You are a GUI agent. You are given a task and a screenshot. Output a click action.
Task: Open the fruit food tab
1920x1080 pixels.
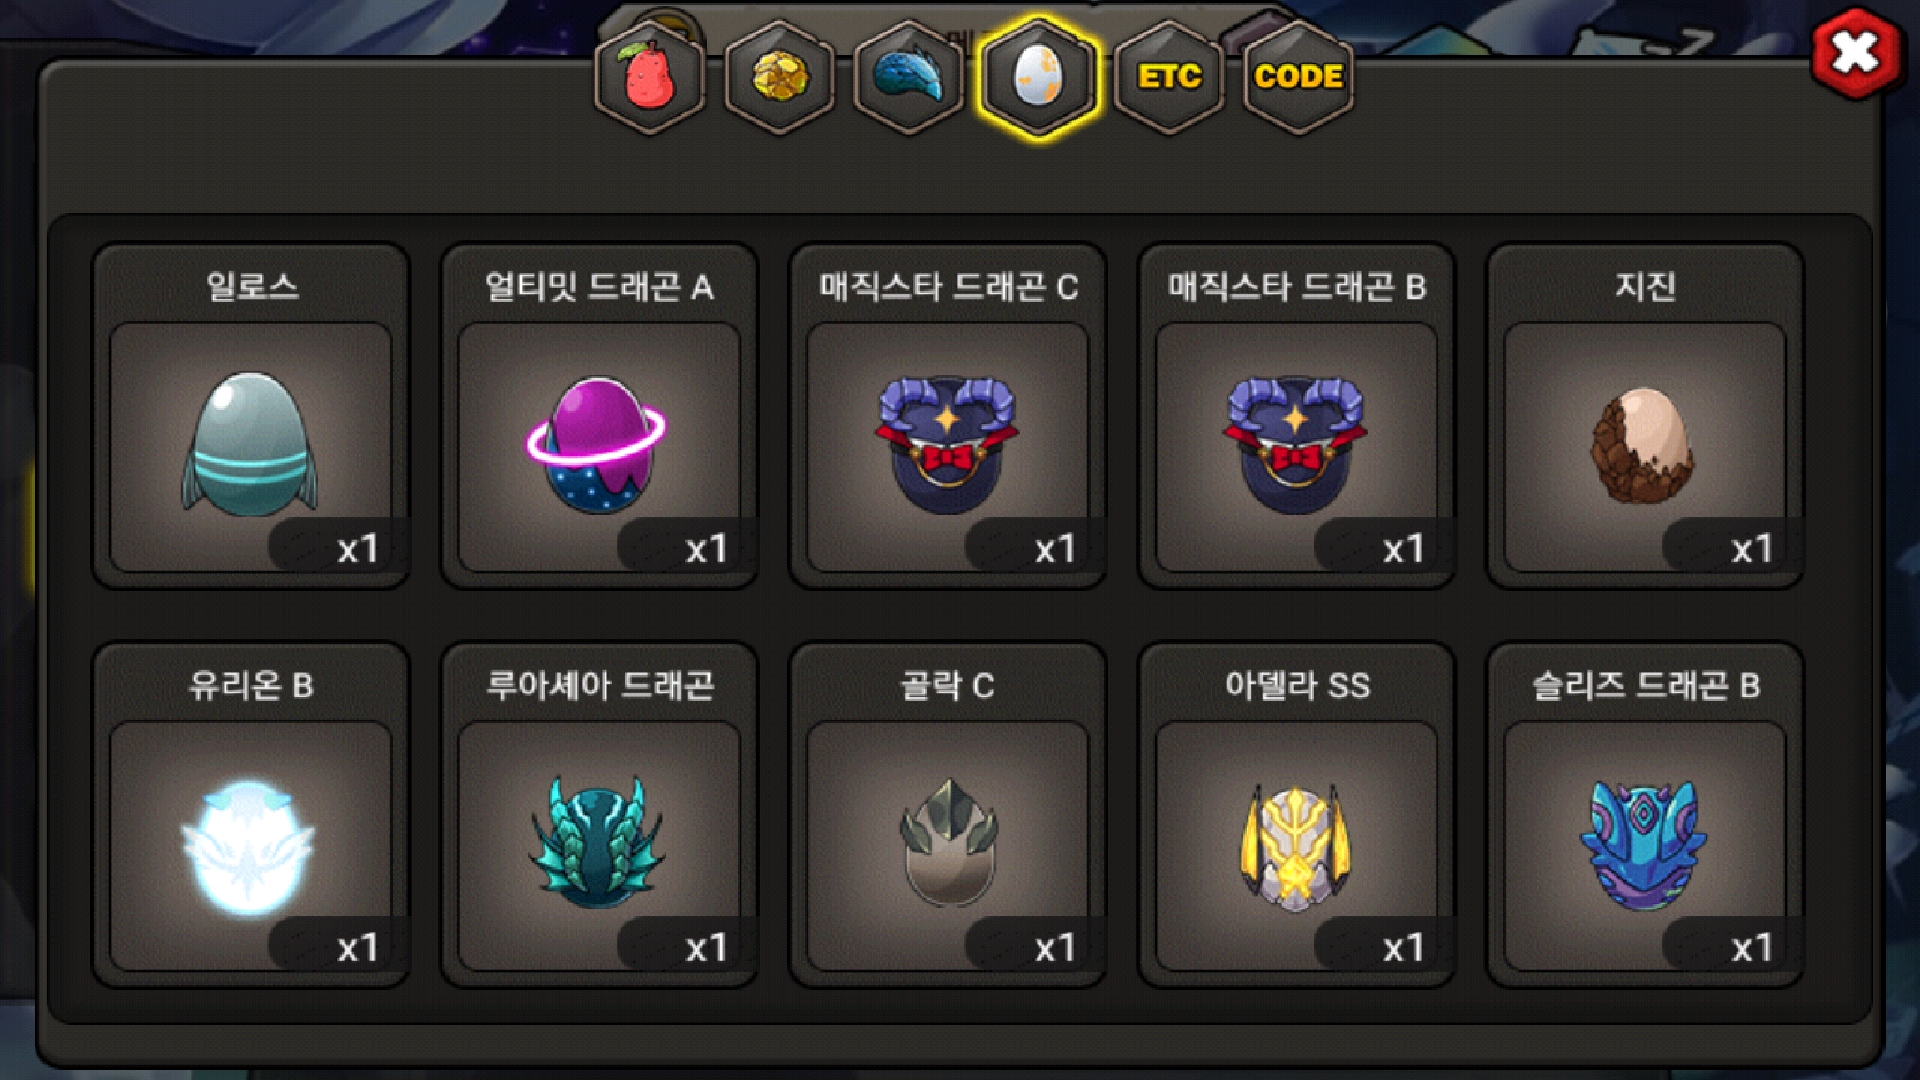[x=650, y=77]
